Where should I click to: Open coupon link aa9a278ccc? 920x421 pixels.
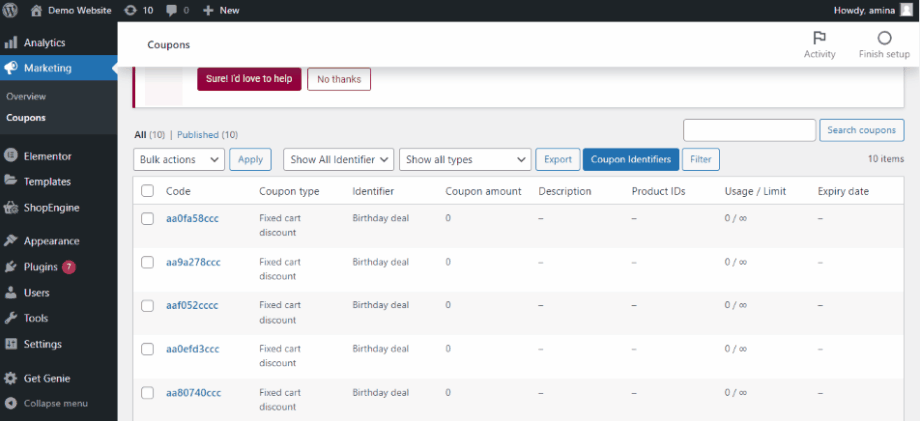pyautogui.click(x=193, y=262)
